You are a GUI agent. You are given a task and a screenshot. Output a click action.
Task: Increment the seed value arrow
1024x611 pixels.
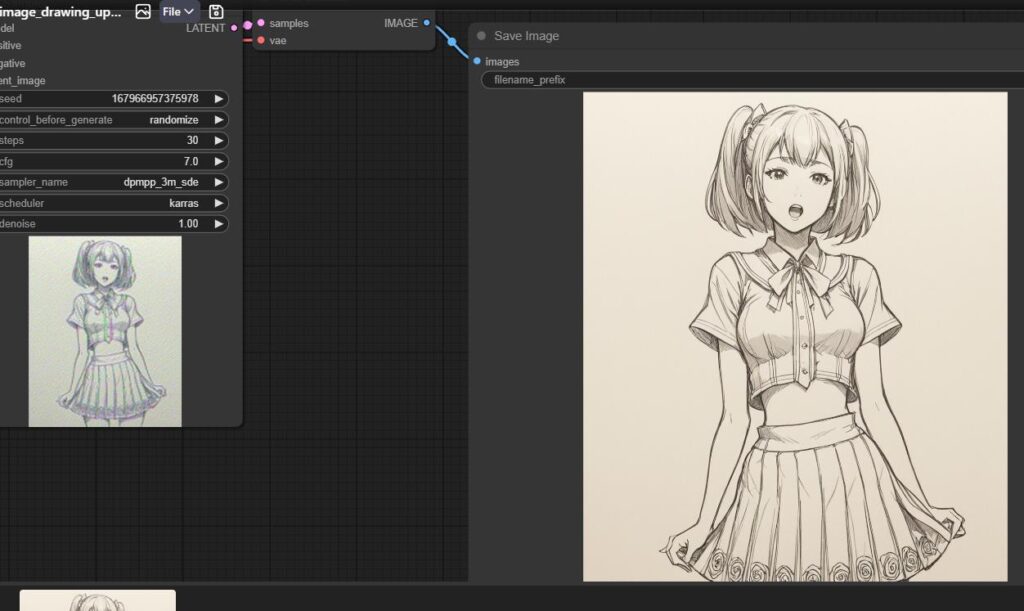219,99
